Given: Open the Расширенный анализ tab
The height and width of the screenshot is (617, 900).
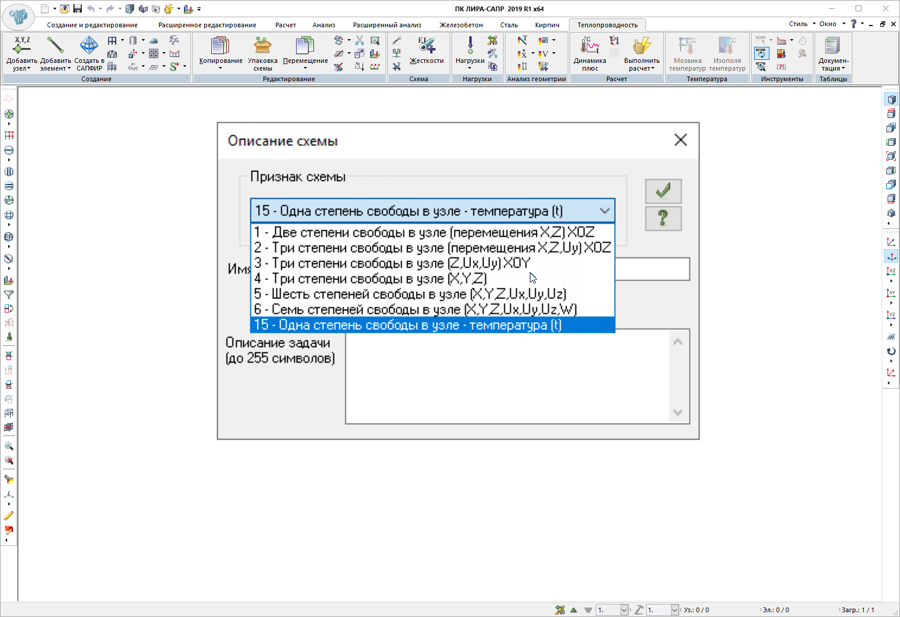Looking at the screenshot, I should click(387, 25).
